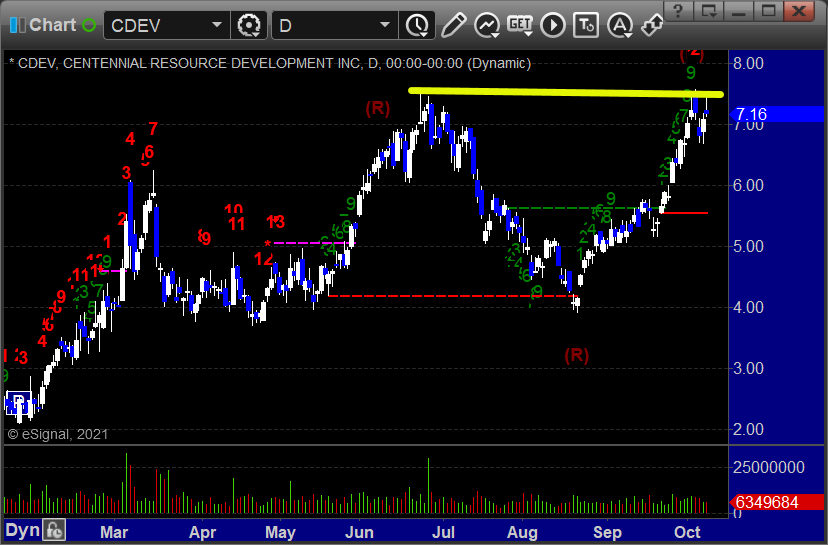Open the studies chart-line icon menu

tap(487, 25)
